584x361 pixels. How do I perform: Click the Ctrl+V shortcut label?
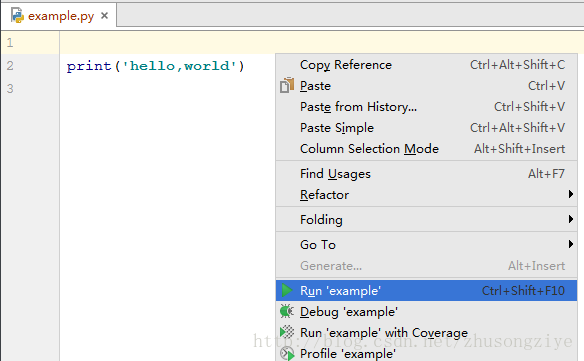point(546,86)
